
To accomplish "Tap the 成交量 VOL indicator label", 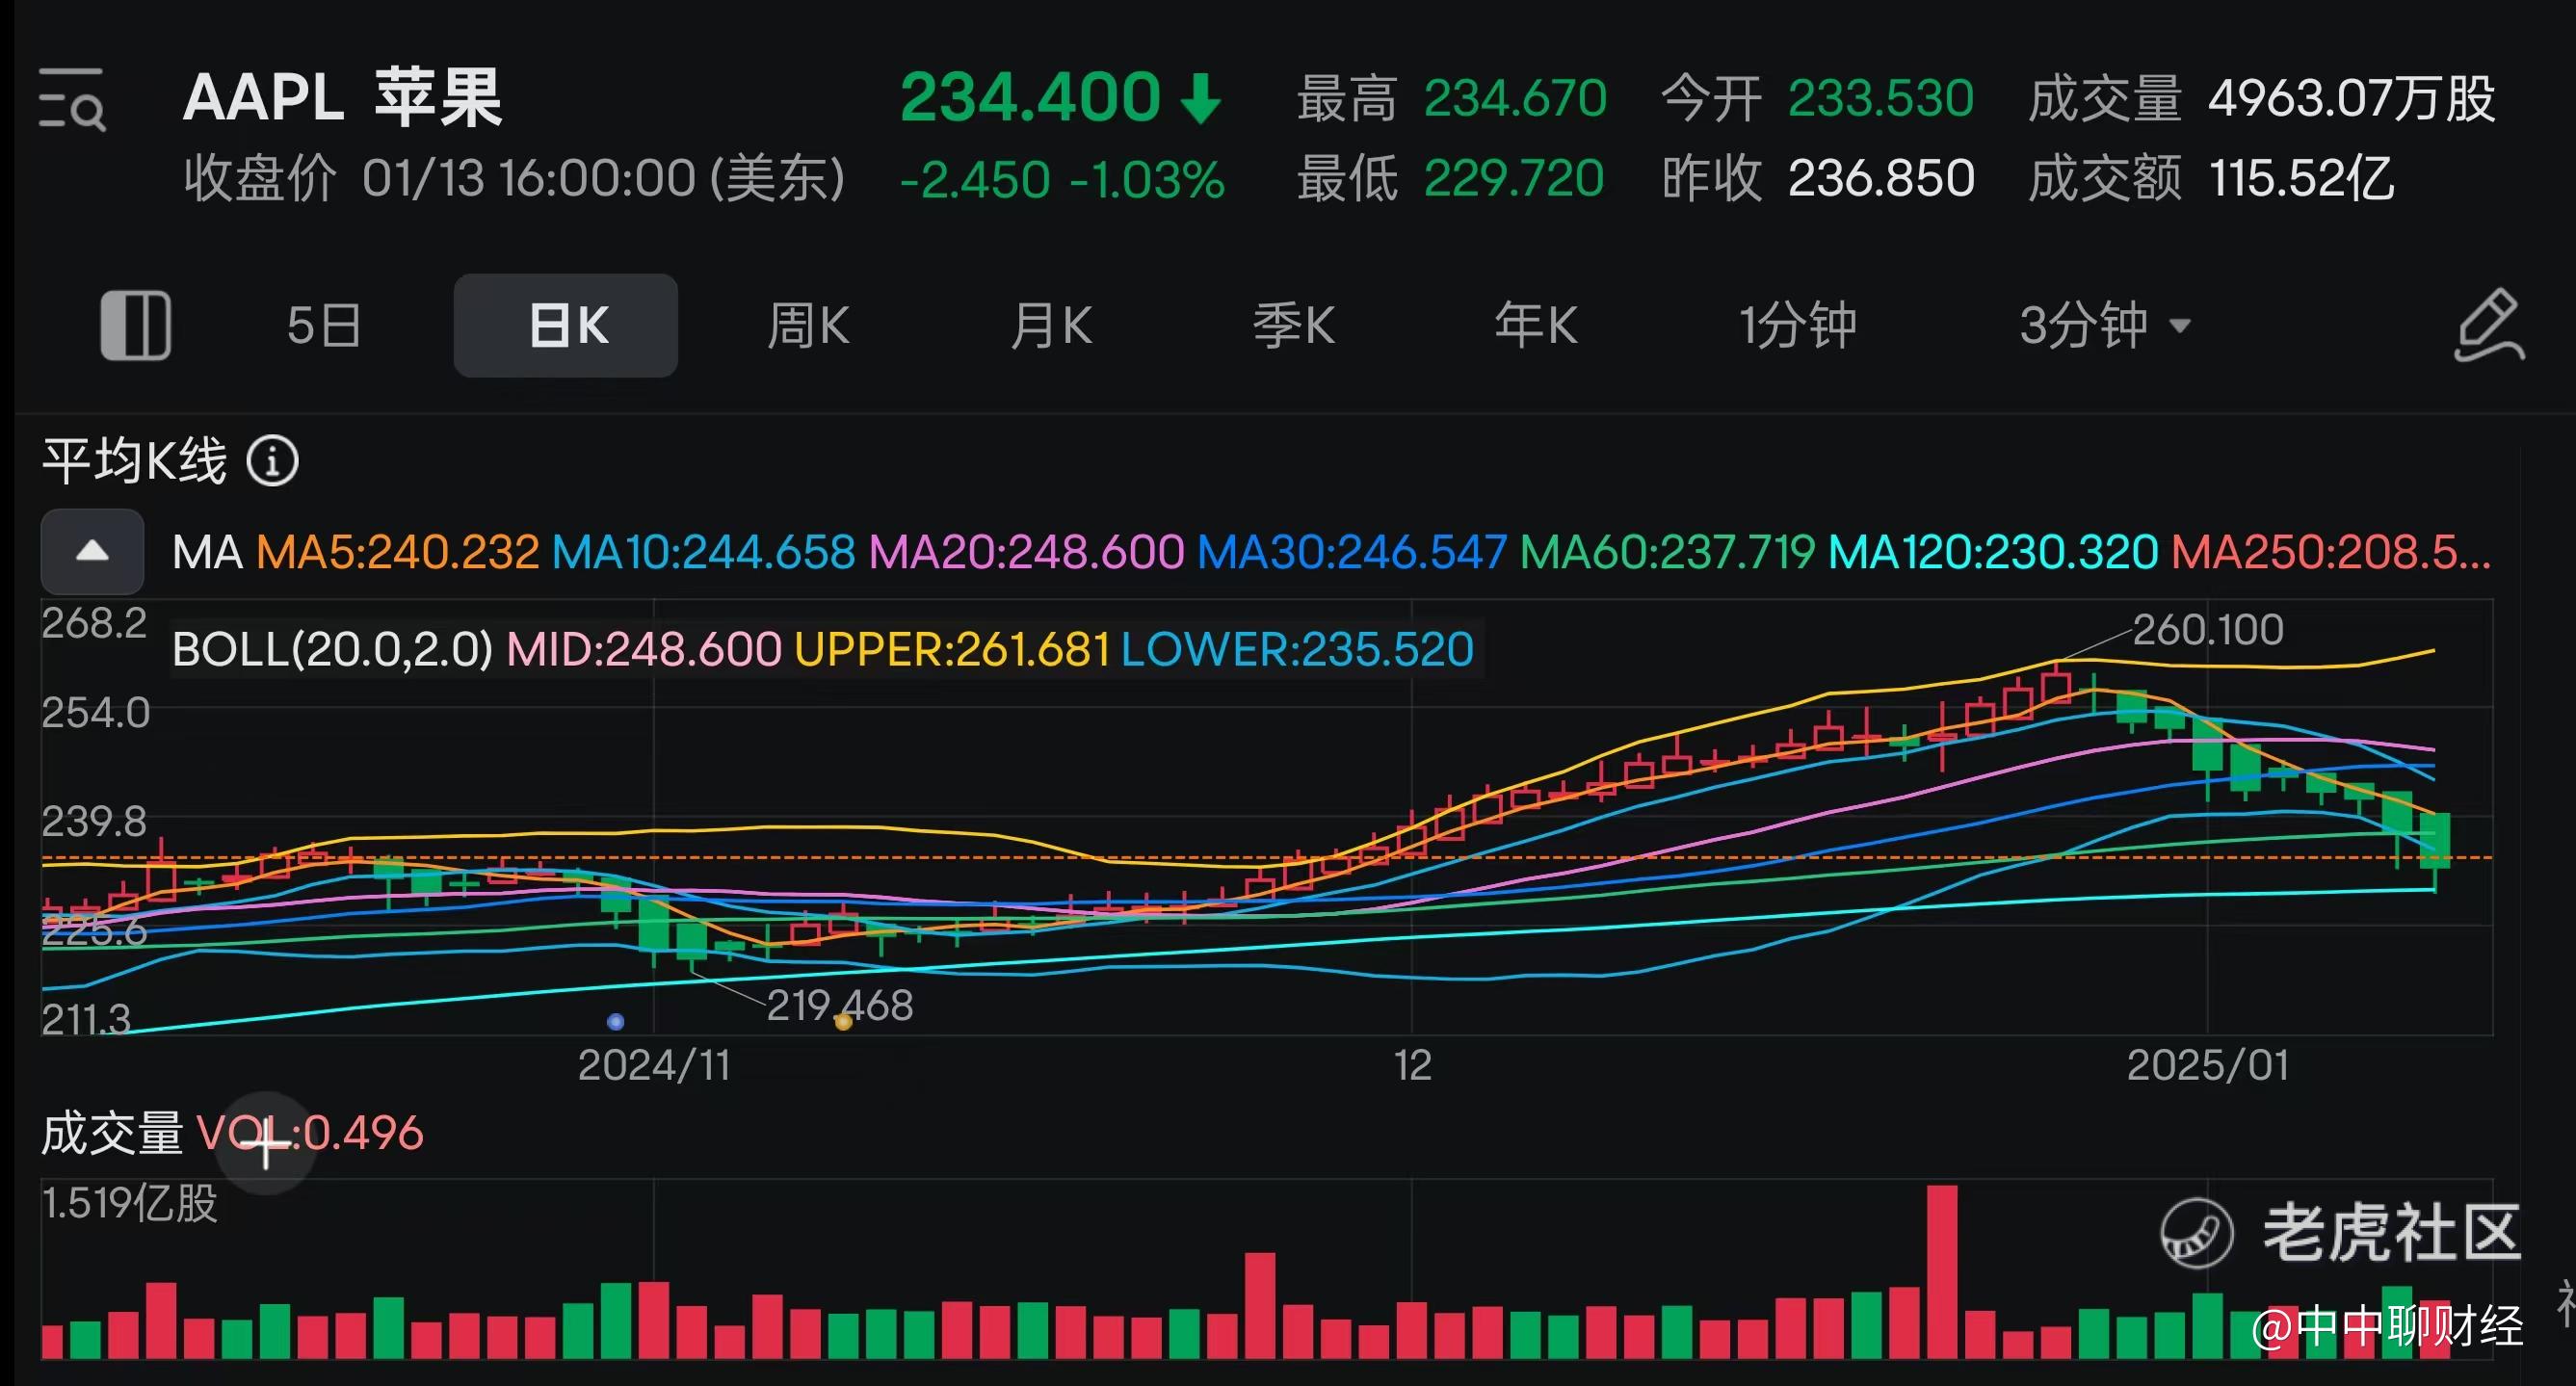I will 112,1133.
